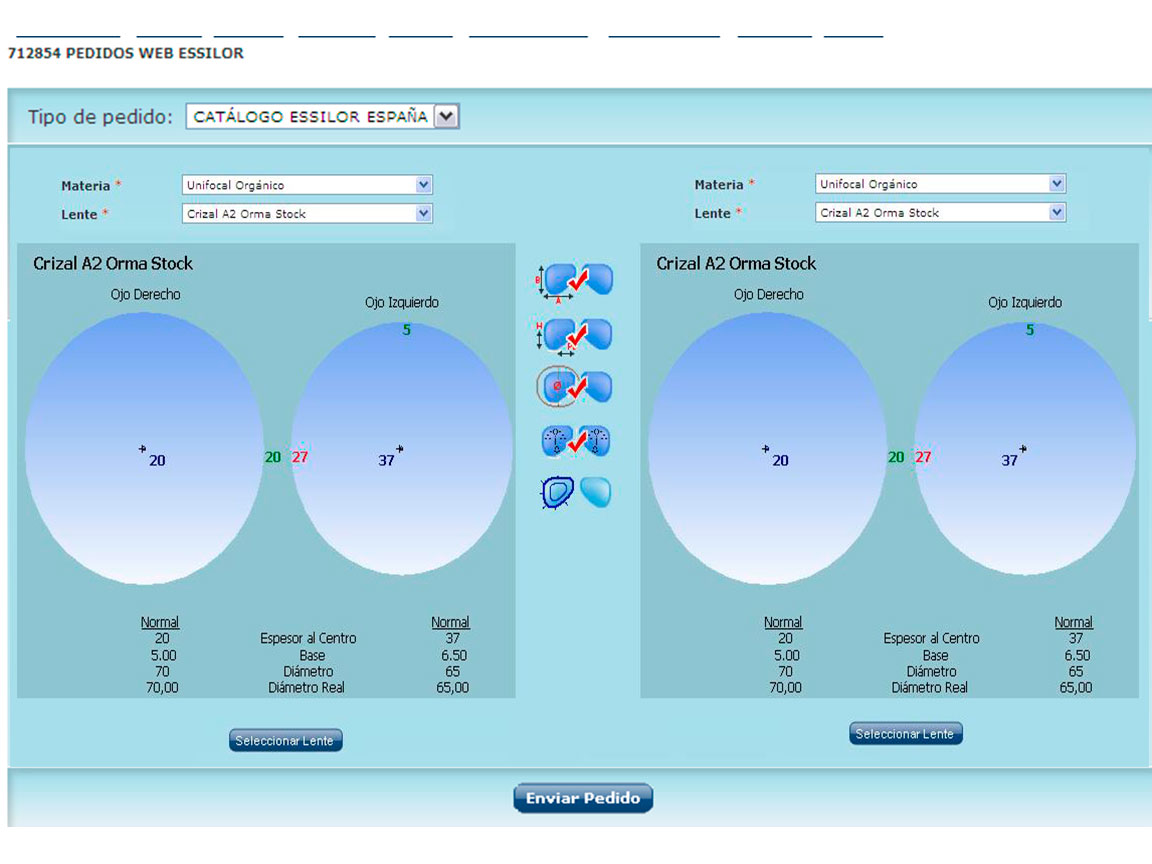
Task: Click the '712854 PEDIDOS WEB ESSILOR' heading
Action: point(126,53)
